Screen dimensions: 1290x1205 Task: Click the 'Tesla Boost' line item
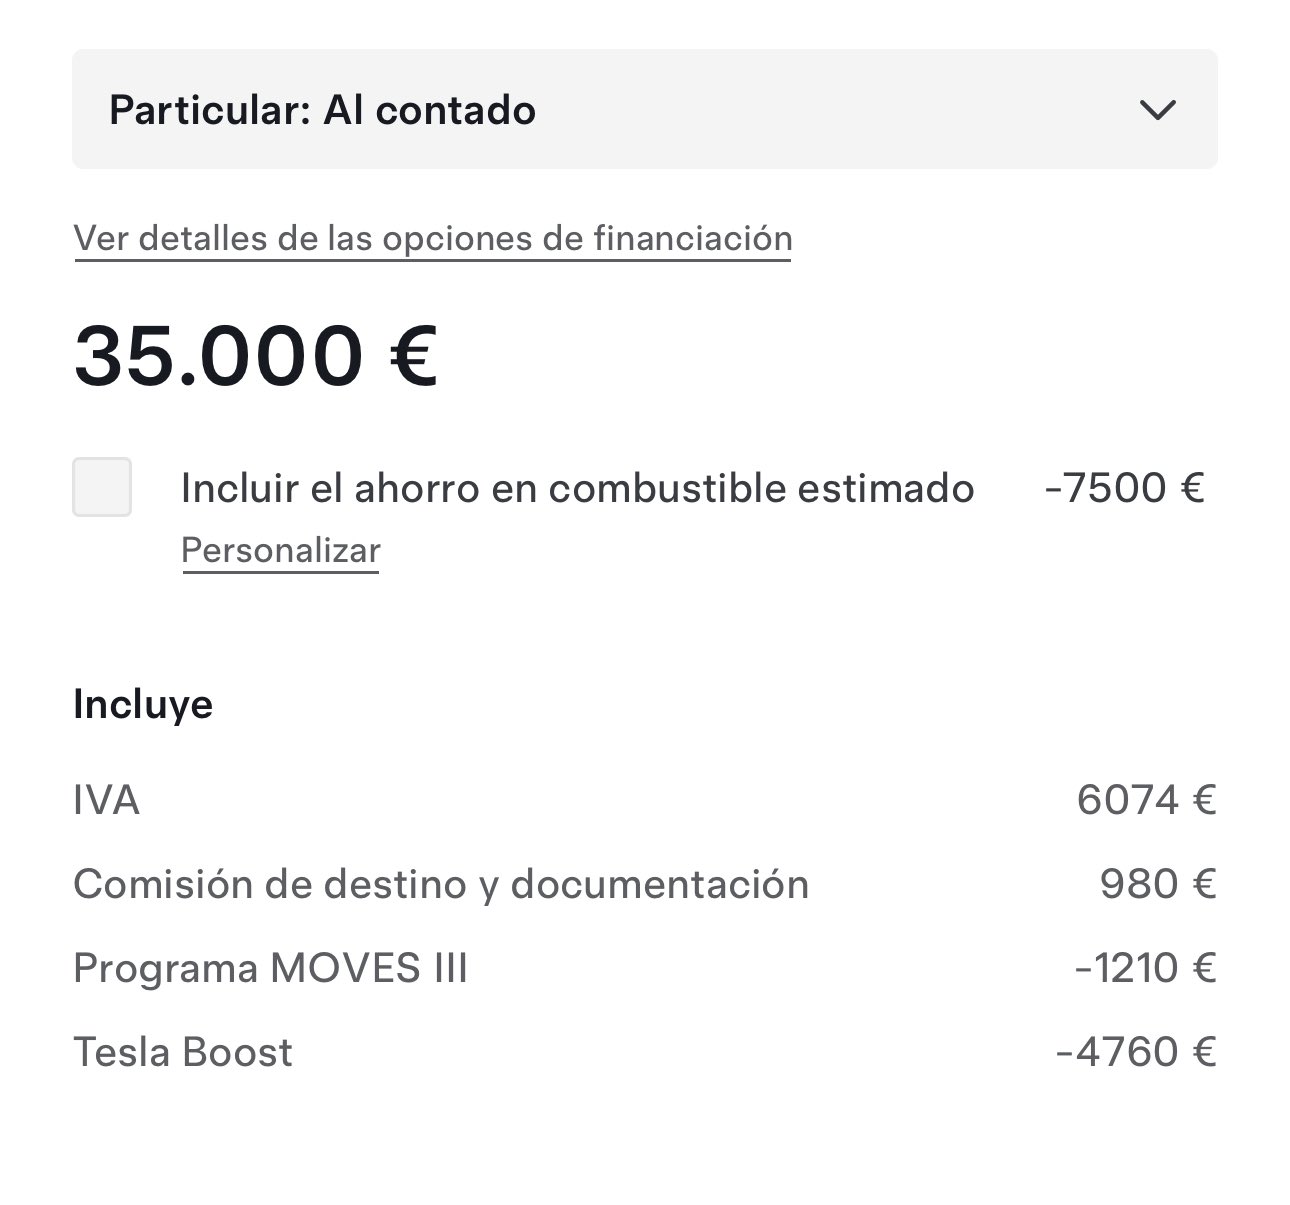183,1052
